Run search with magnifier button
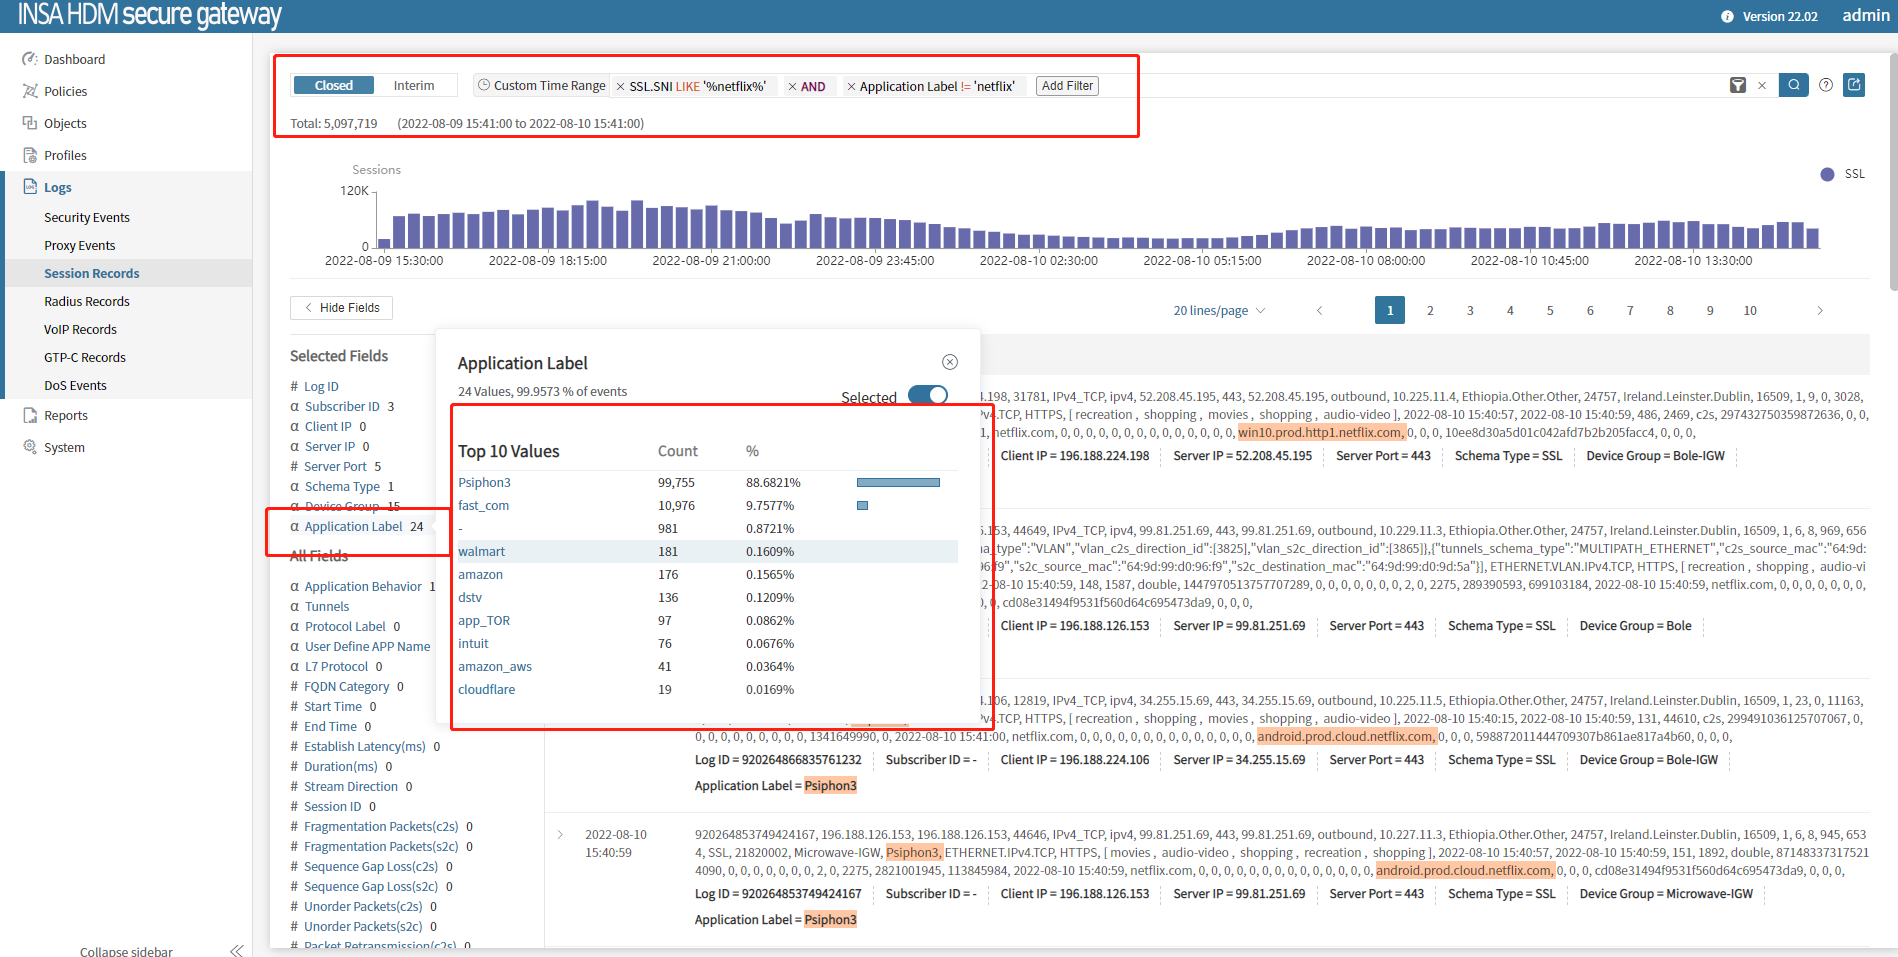 coord(1794,85)
